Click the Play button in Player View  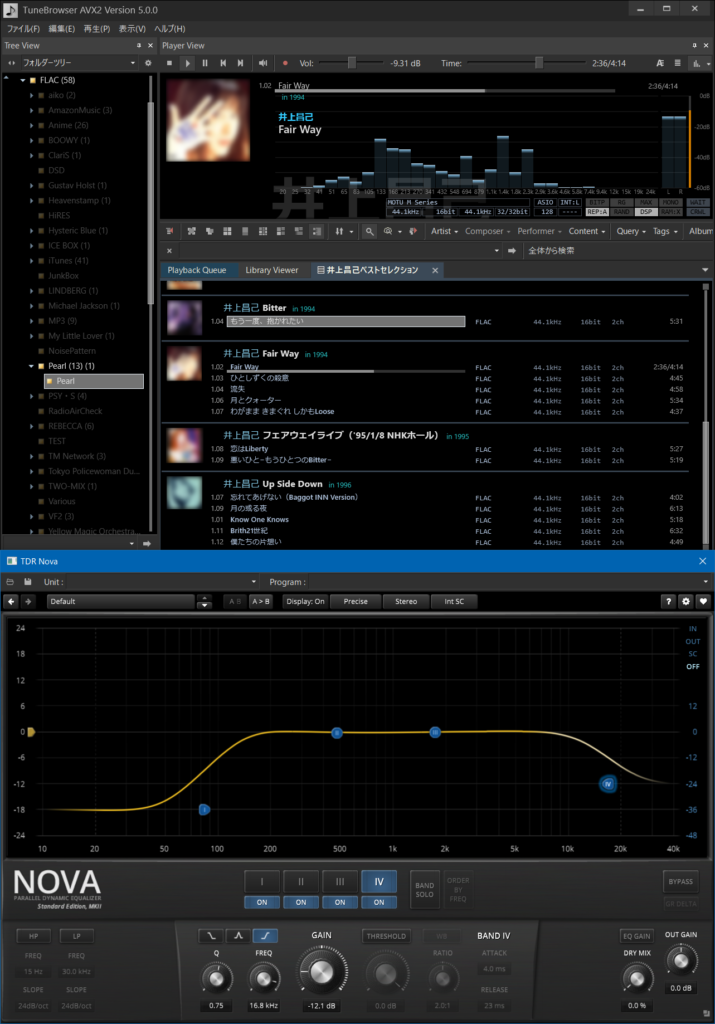coord(187,63)
